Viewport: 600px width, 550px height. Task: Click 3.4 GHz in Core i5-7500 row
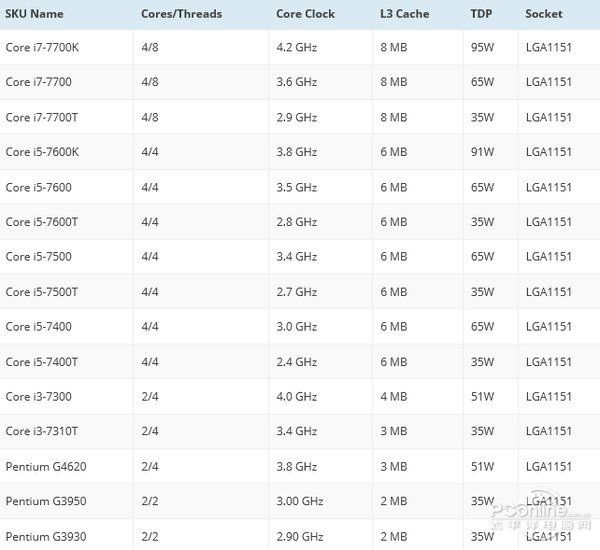tap(297, 256)
